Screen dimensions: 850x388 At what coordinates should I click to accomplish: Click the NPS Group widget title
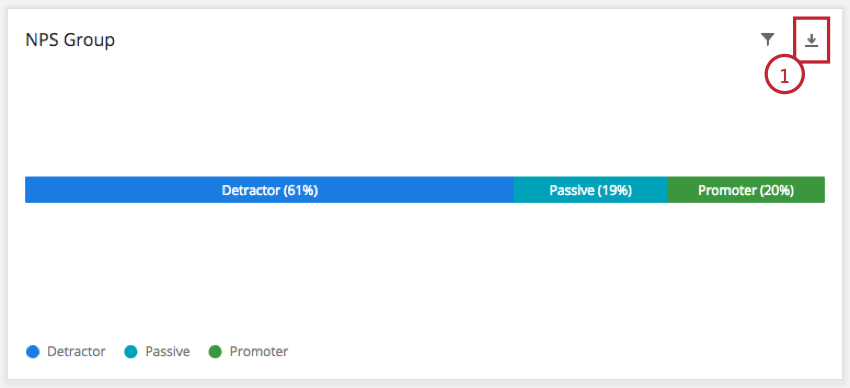(70, 40)
